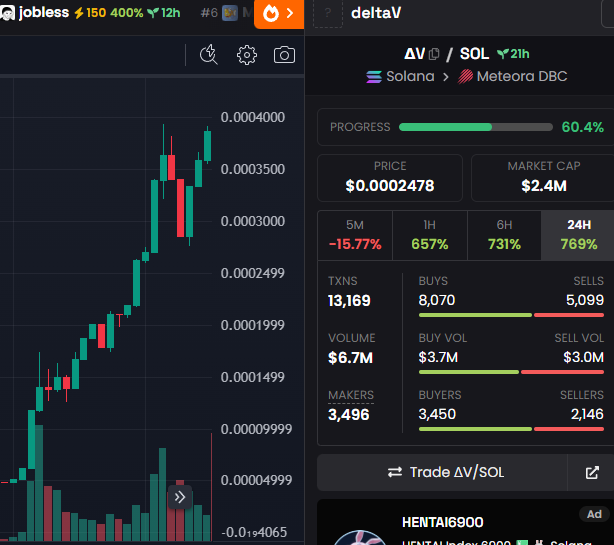Viewport: 614px width, 545px height.
Task: Open the quick search lightning magnifier icon
Action: [x=209, y=54]
